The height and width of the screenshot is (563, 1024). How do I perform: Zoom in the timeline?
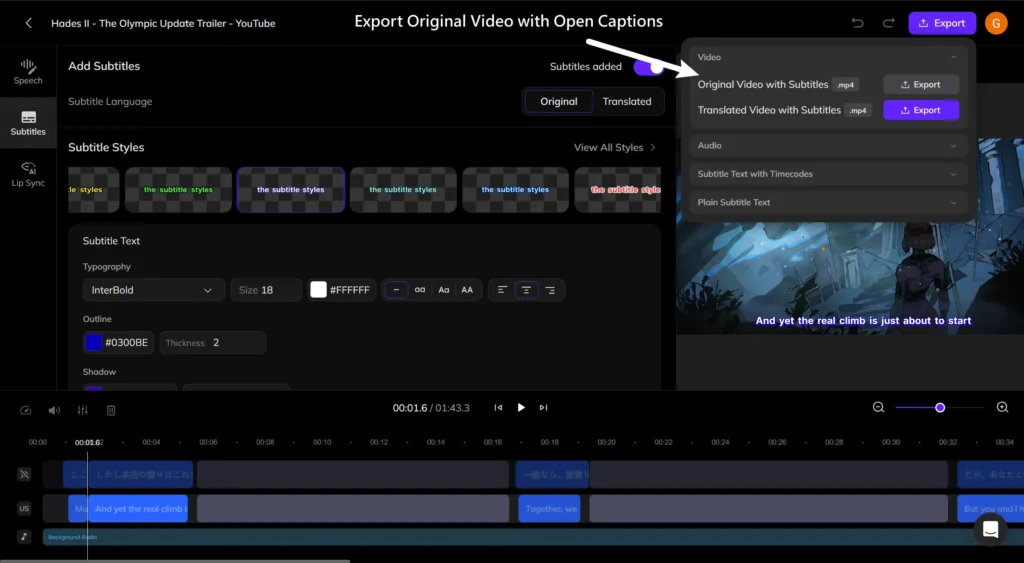[1002, 408]
